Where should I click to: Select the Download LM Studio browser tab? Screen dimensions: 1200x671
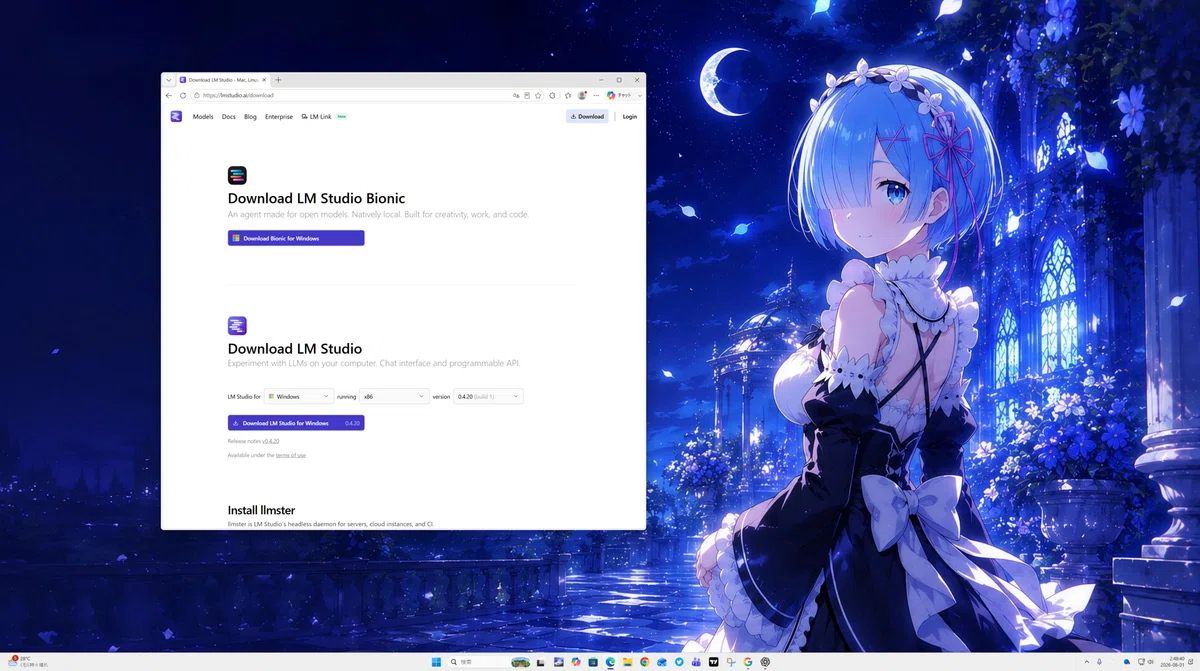pos(224,80)
